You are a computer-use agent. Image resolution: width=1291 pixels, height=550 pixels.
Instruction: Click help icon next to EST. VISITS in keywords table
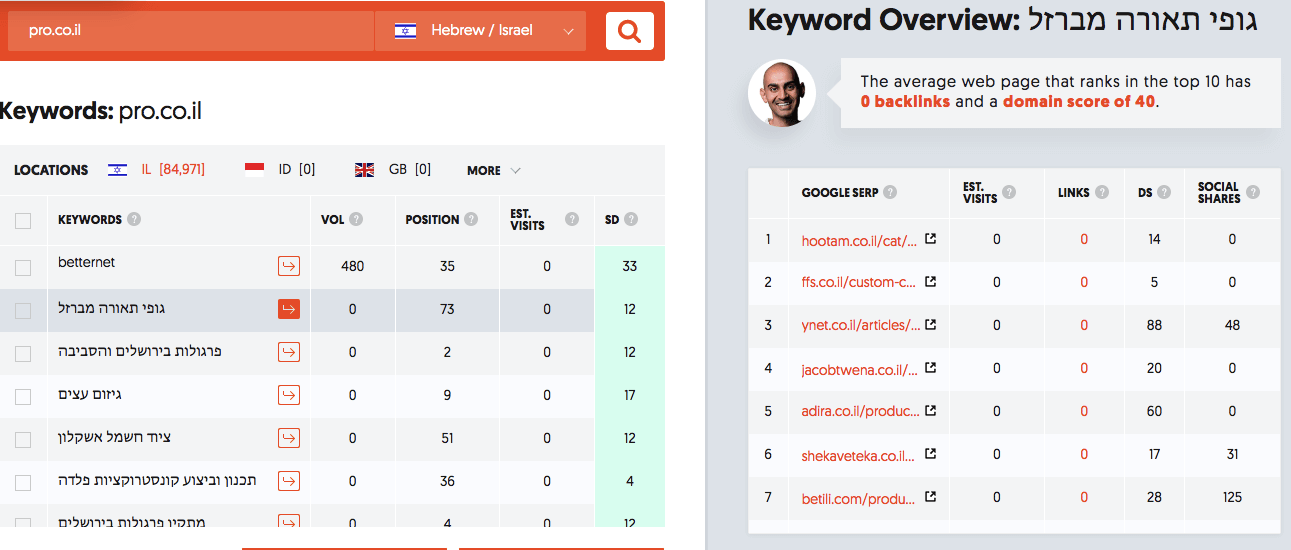pos(571,219)
